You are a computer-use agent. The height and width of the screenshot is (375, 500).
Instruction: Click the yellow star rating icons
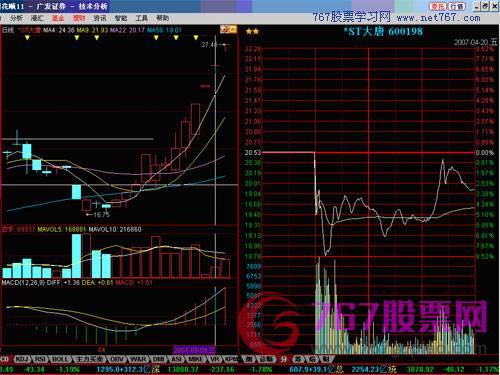coord(252,32)
